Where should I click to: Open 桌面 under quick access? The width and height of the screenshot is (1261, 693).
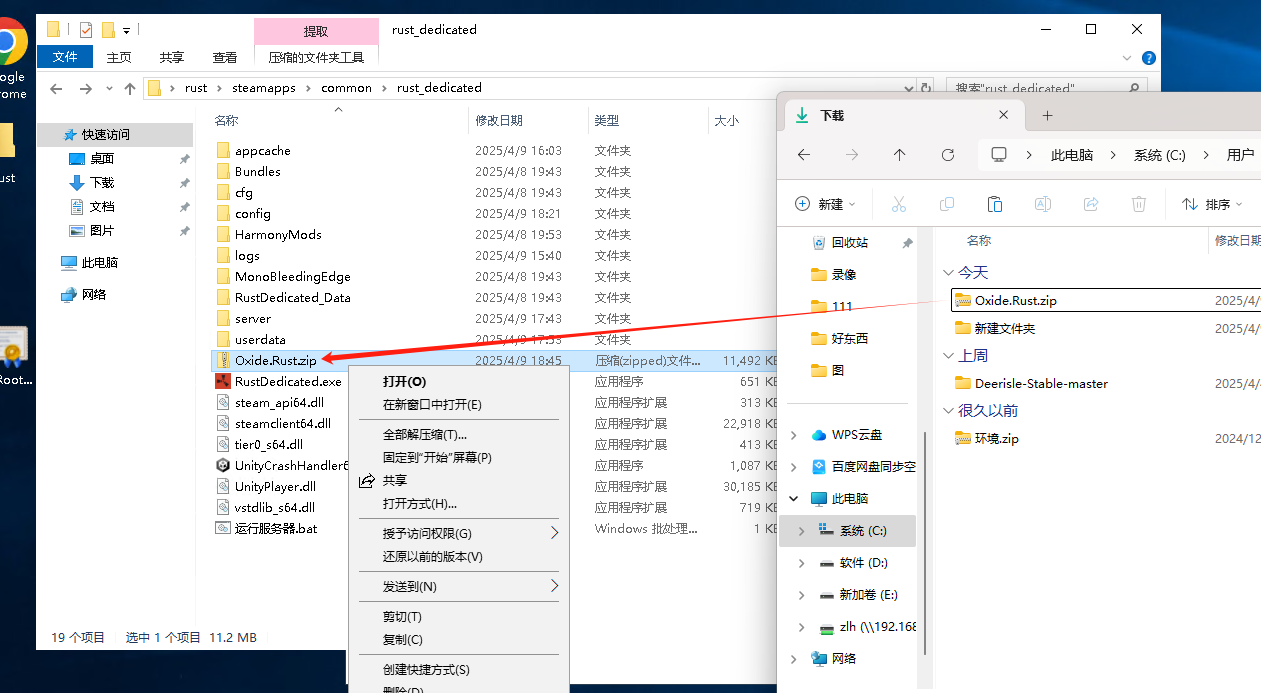[102, 158]
